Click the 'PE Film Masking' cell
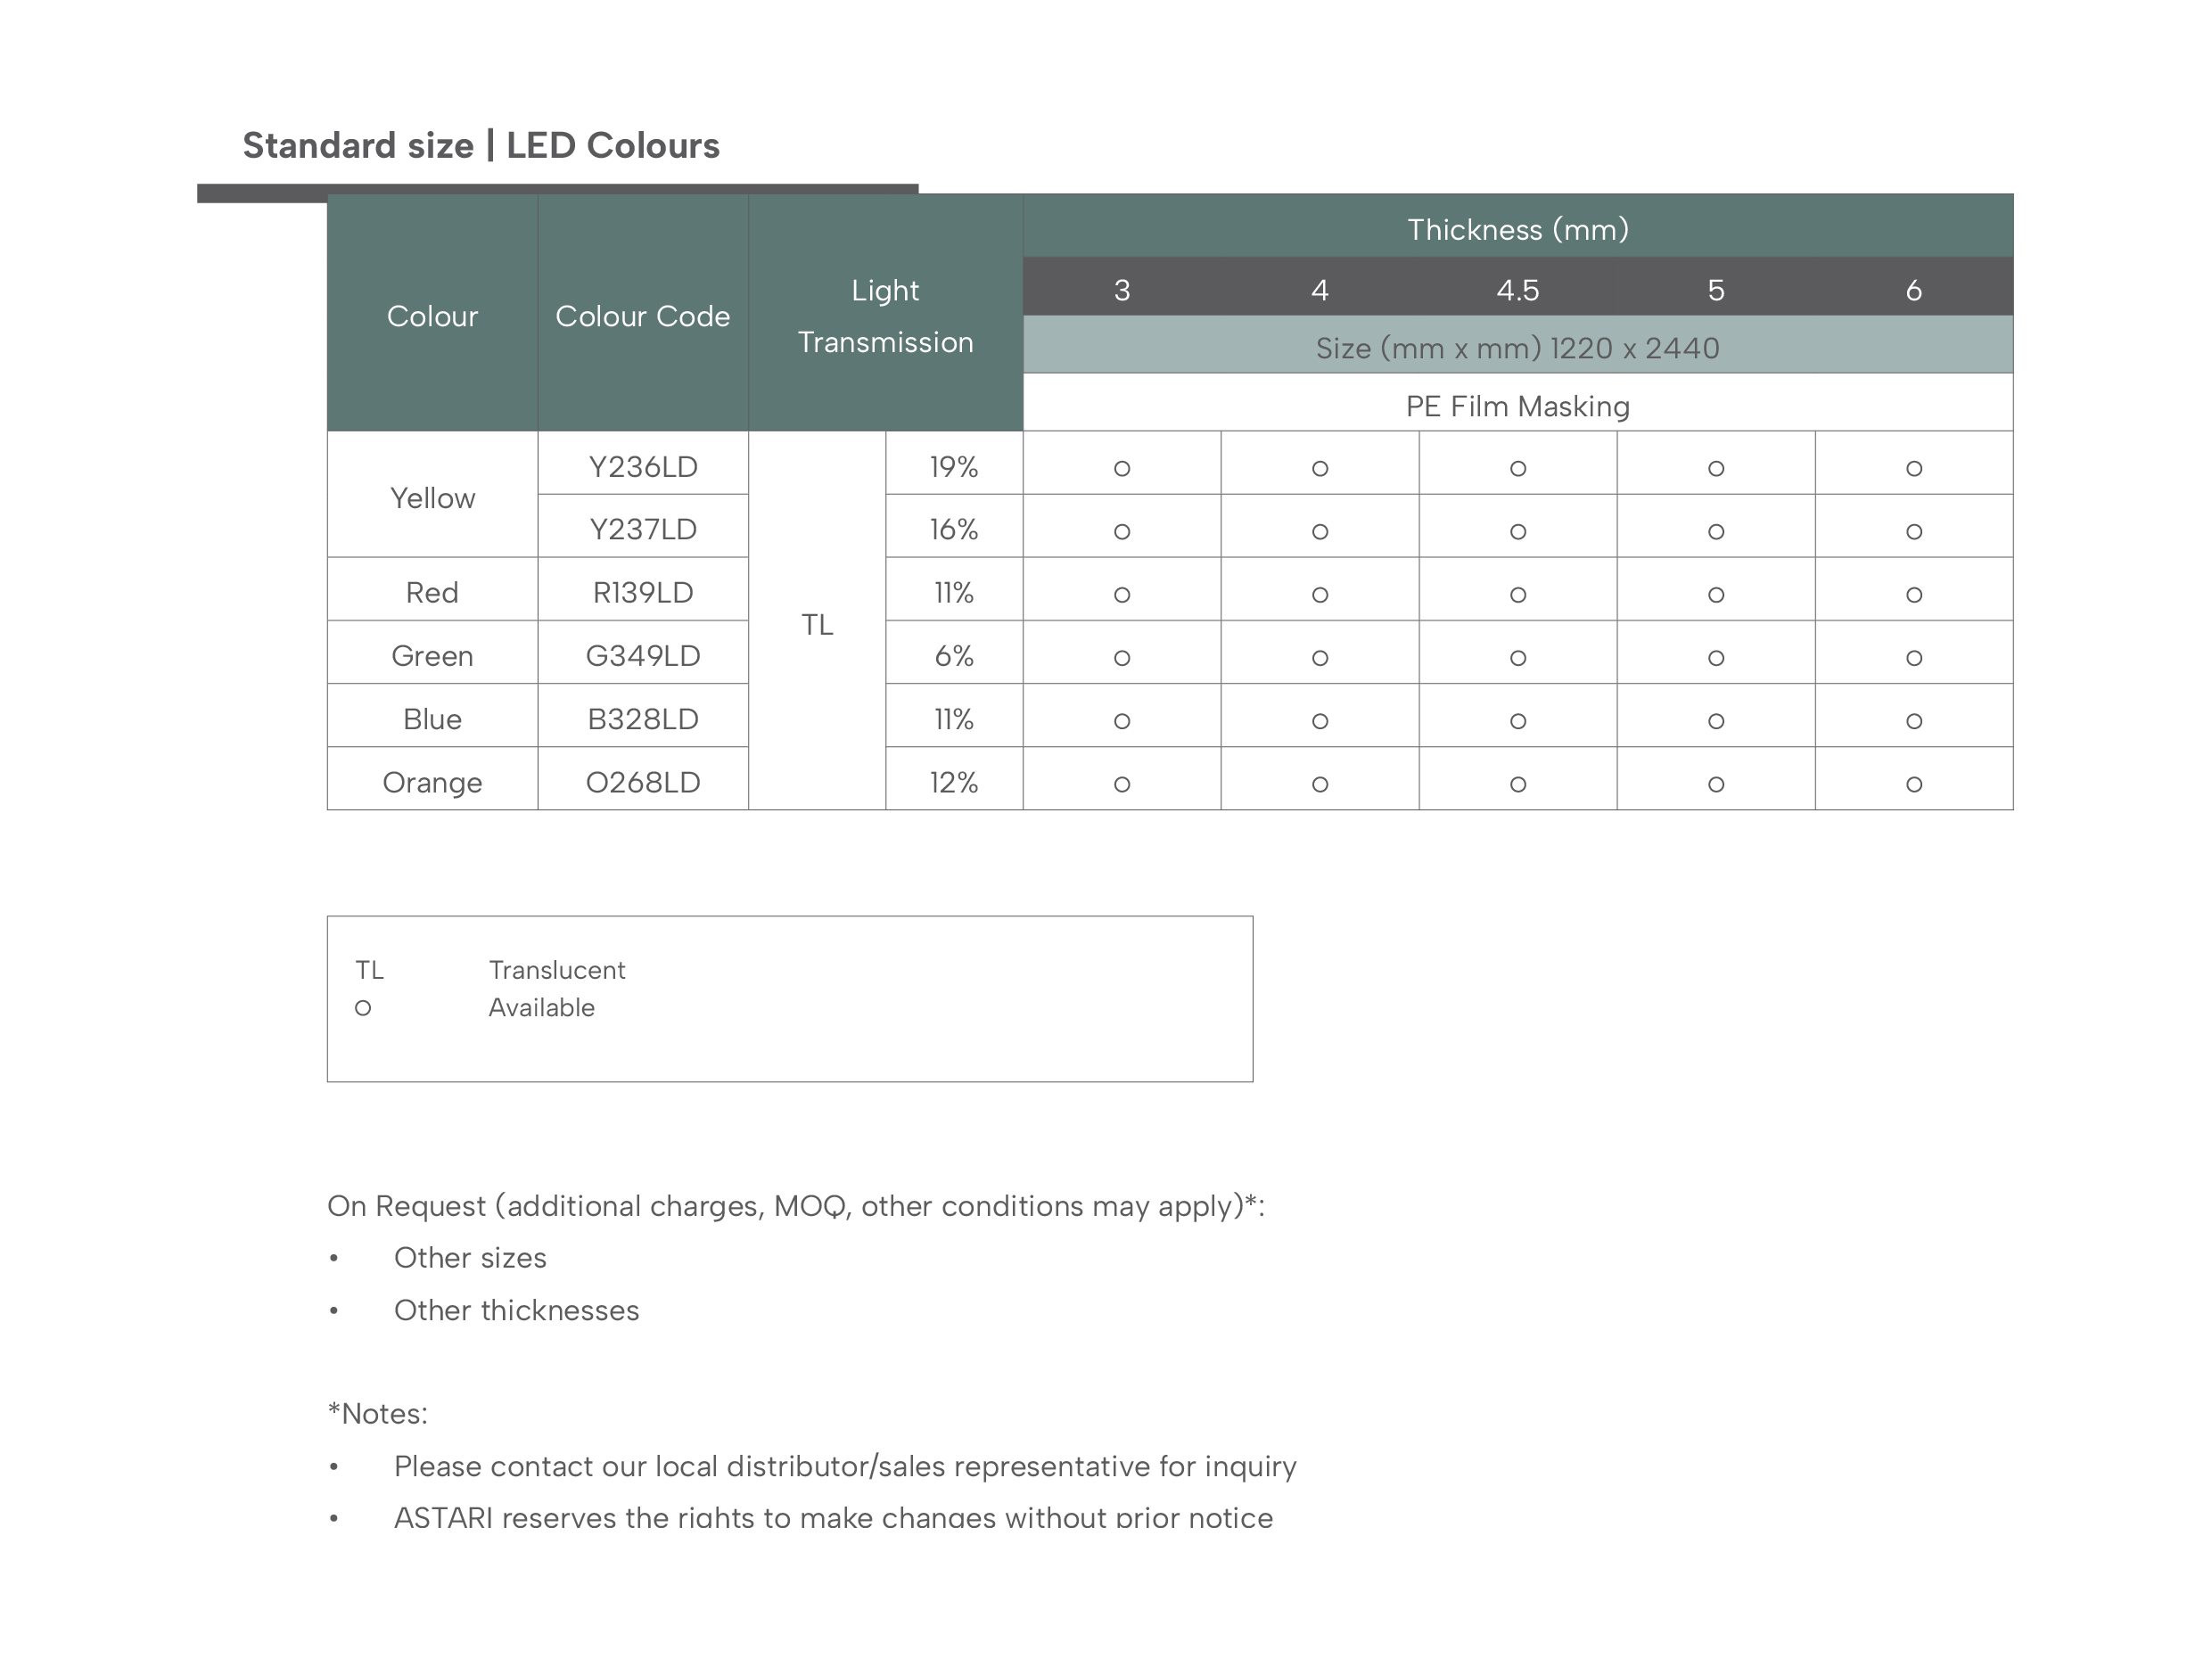Image resolution: width=2212 pixels, height=1667 pixels. tap(1518, 404)
